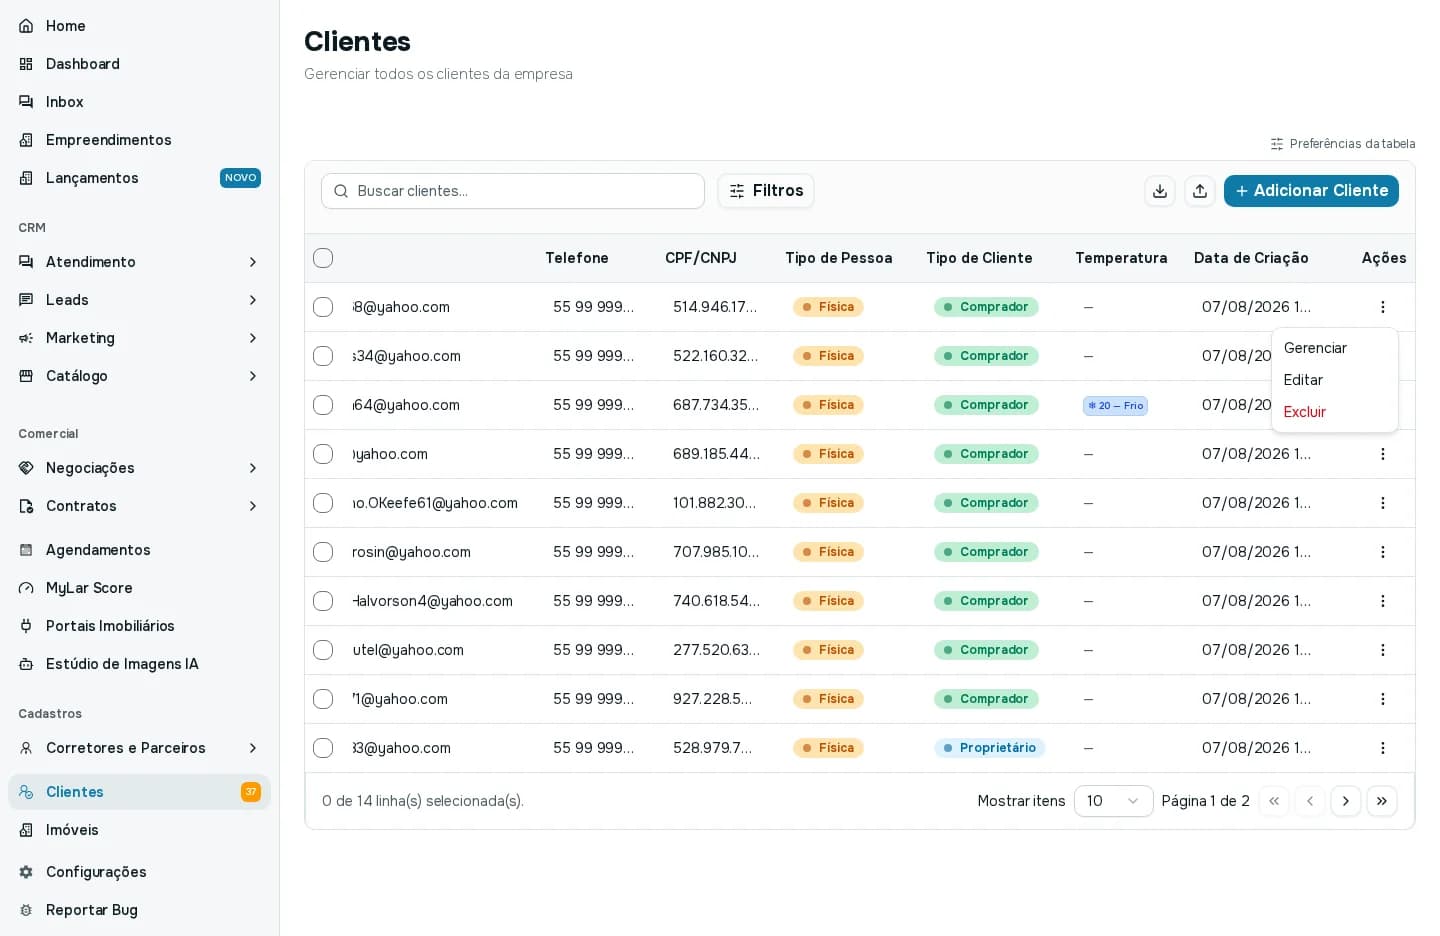This screenshot has height=936, width=1440.
Task: Click Tipo de Pessoa column header
Action: pos(838,258)
